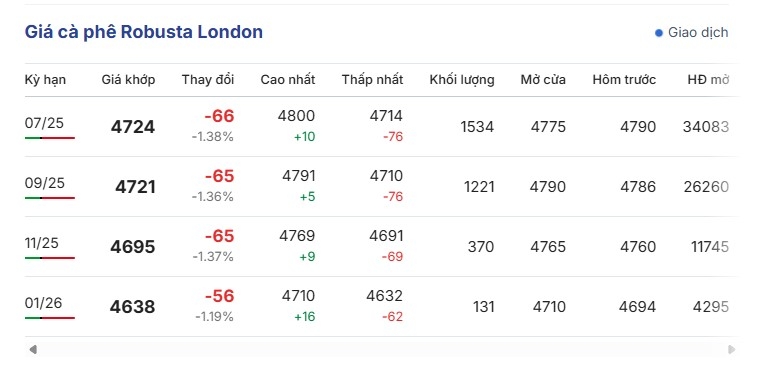Viewport: 758px width, 379px height.
Task: Open the 09/25 contract term
Action: 44,183
